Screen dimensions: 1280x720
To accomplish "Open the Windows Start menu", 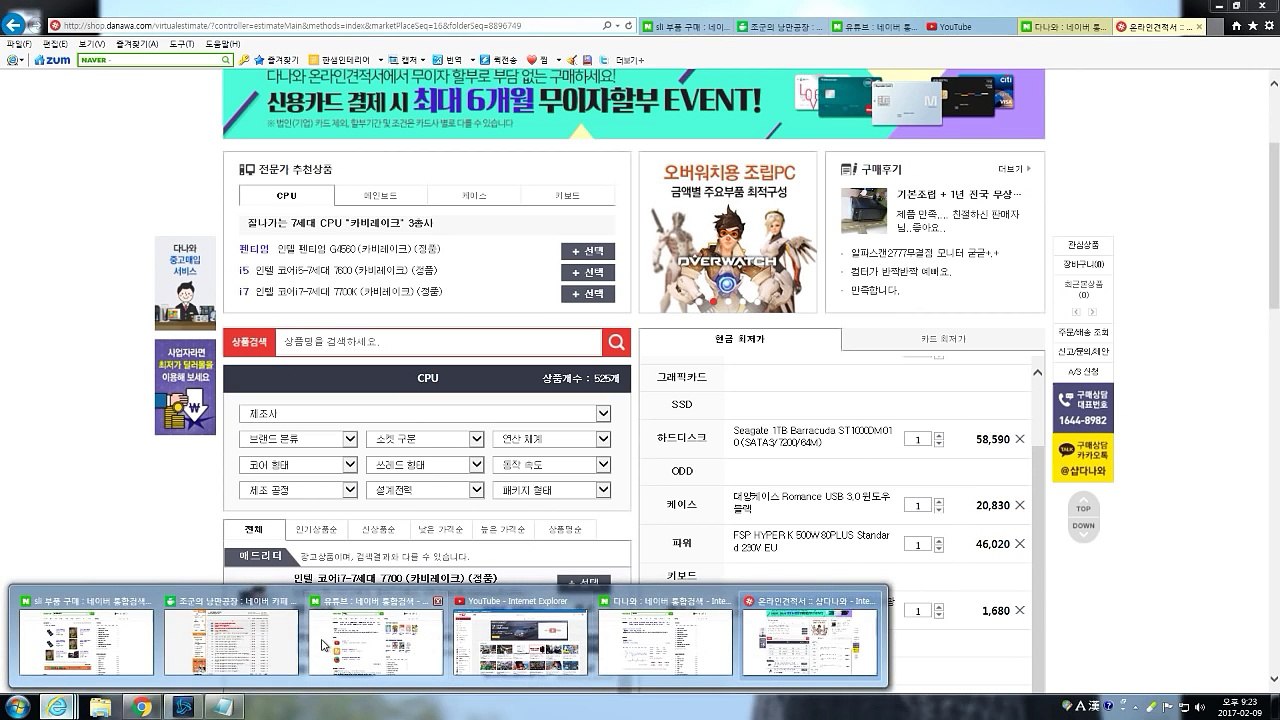I will tap(17, 707).
